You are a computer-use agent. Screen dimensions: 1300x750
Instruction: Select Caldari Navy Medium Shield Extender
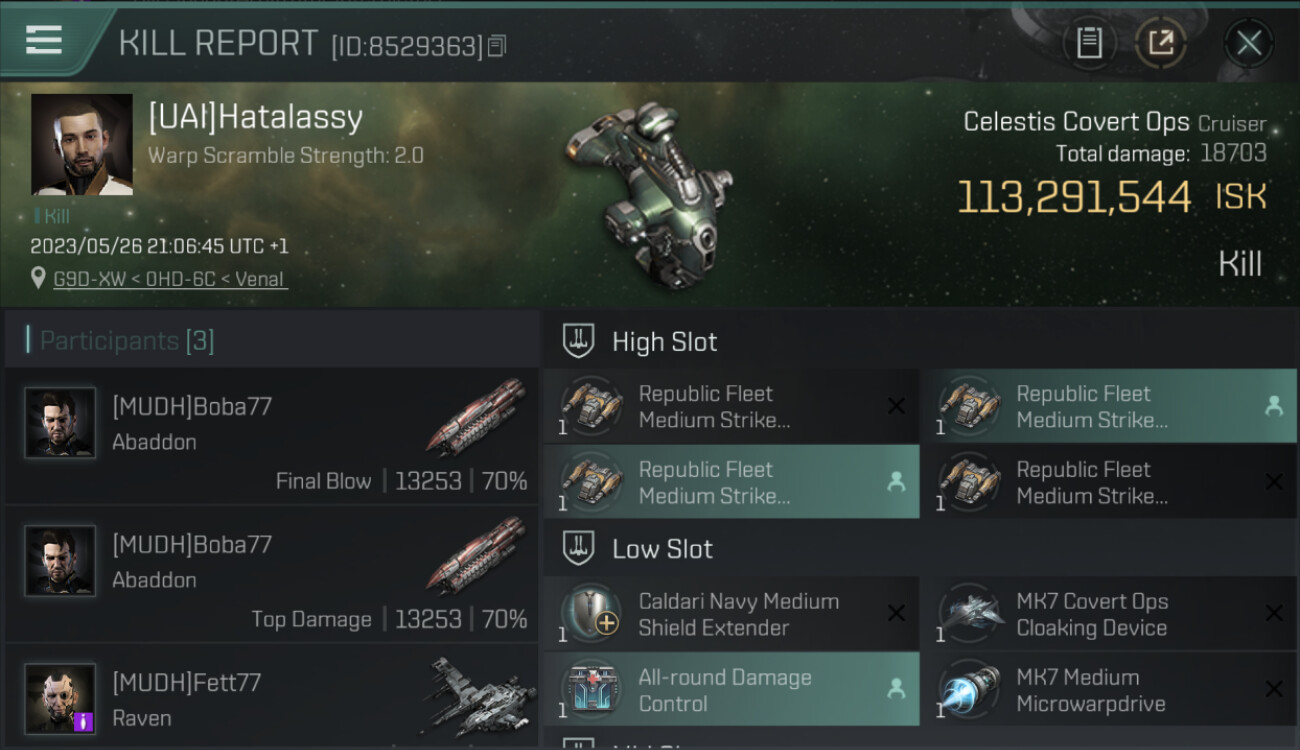[732, 614]
